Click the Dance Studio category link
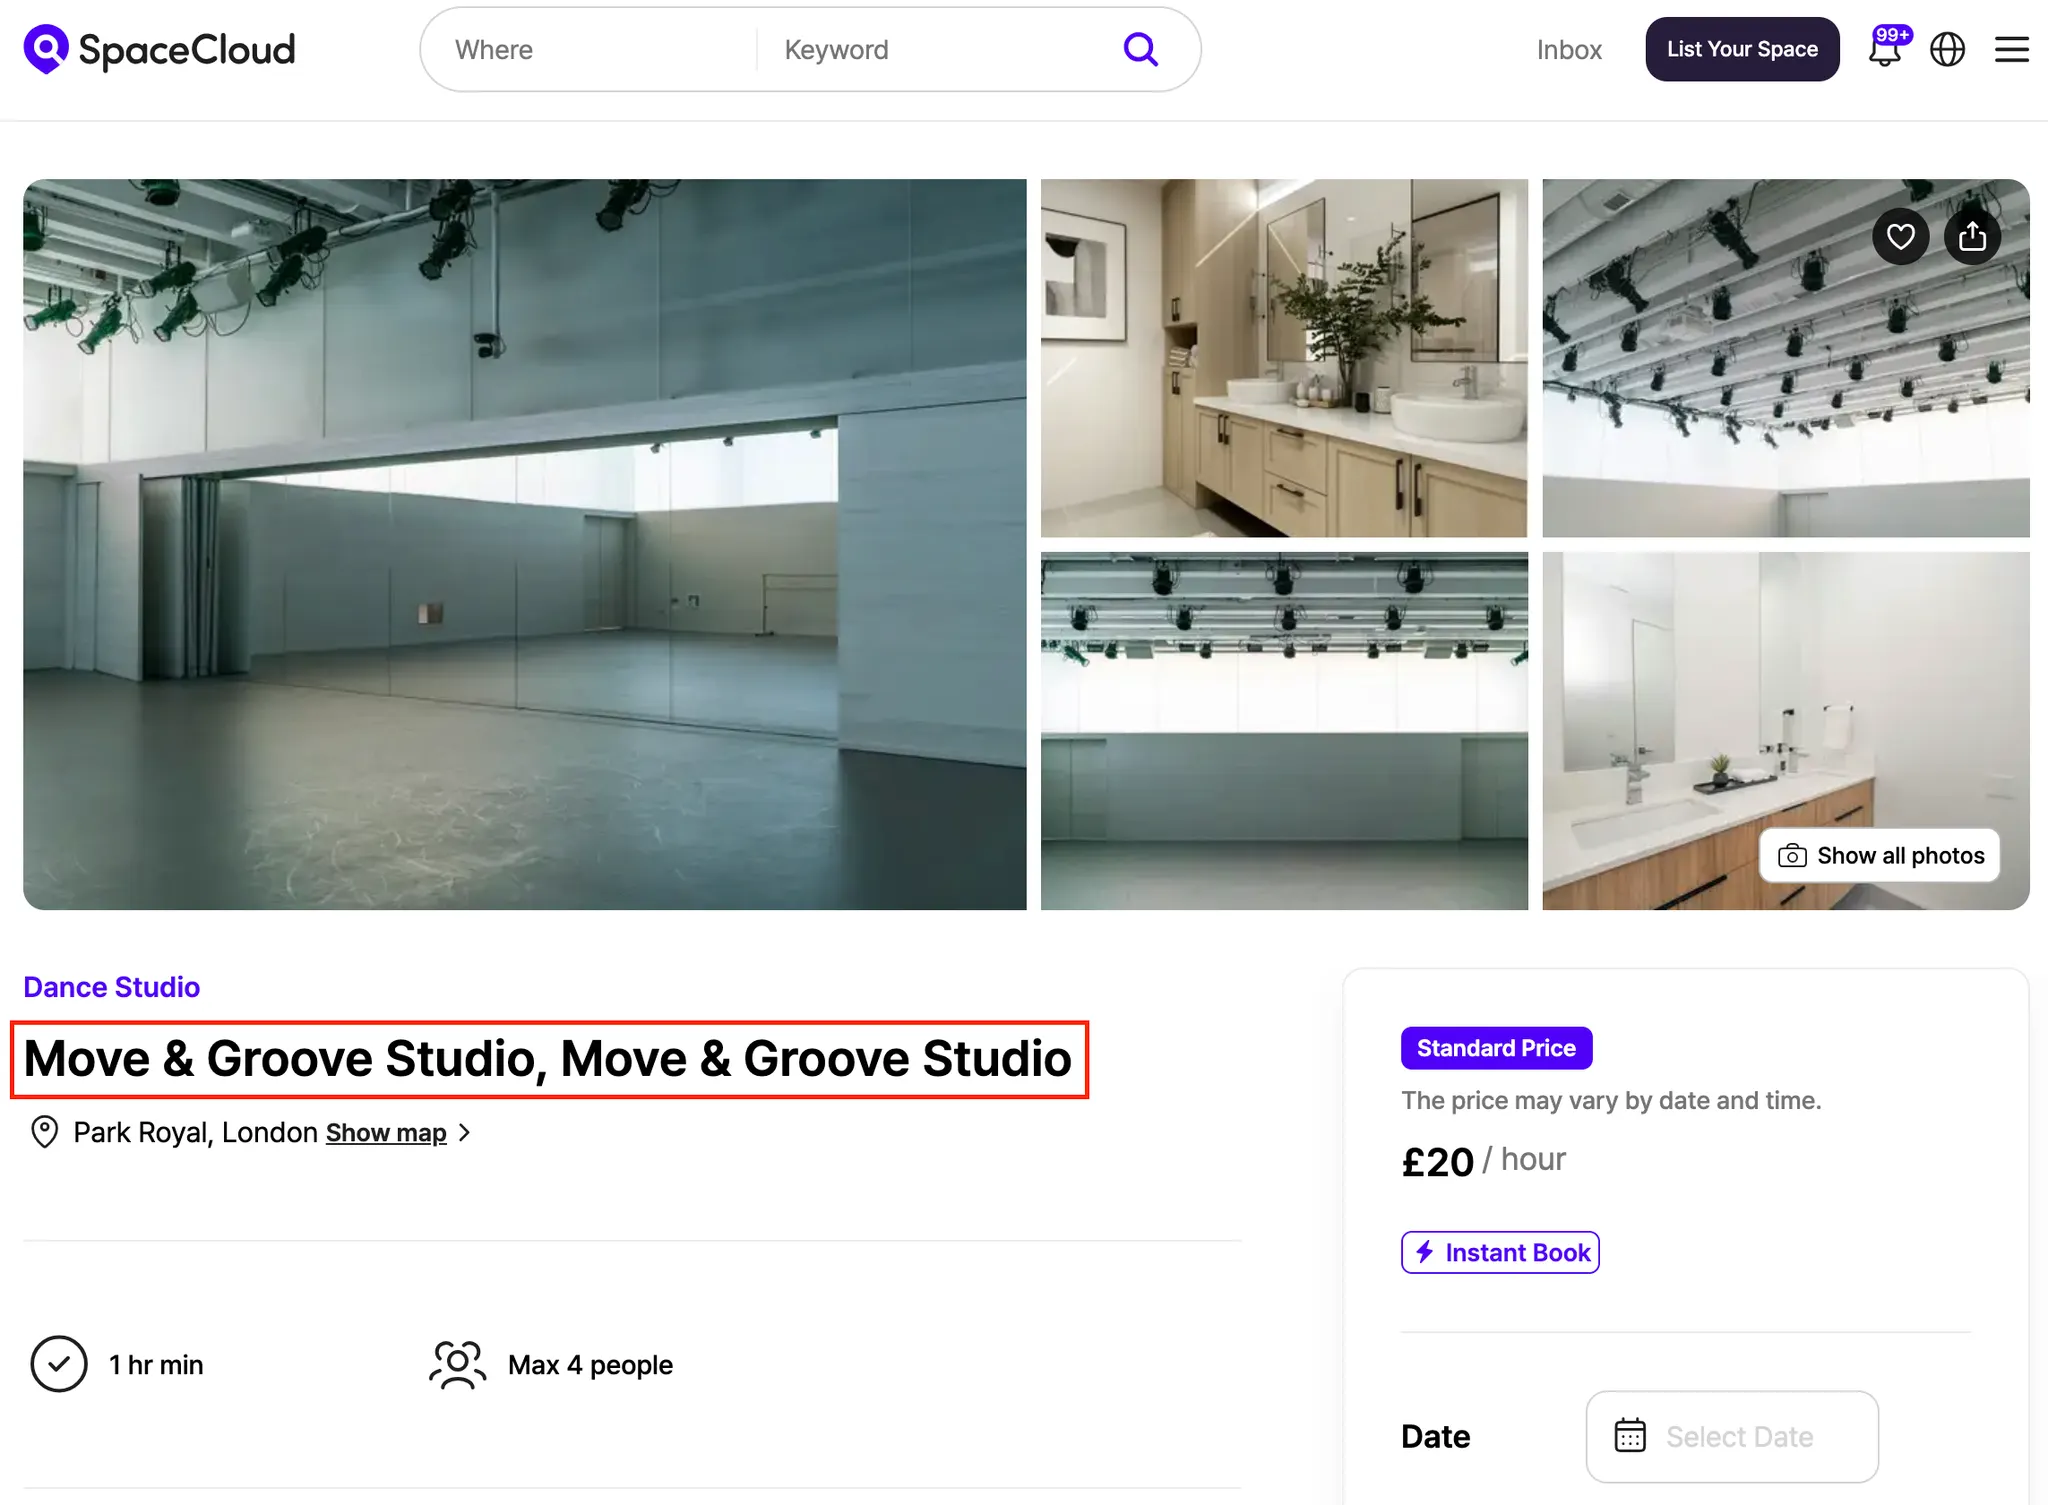The image size is (2048, 1505). 112,987
